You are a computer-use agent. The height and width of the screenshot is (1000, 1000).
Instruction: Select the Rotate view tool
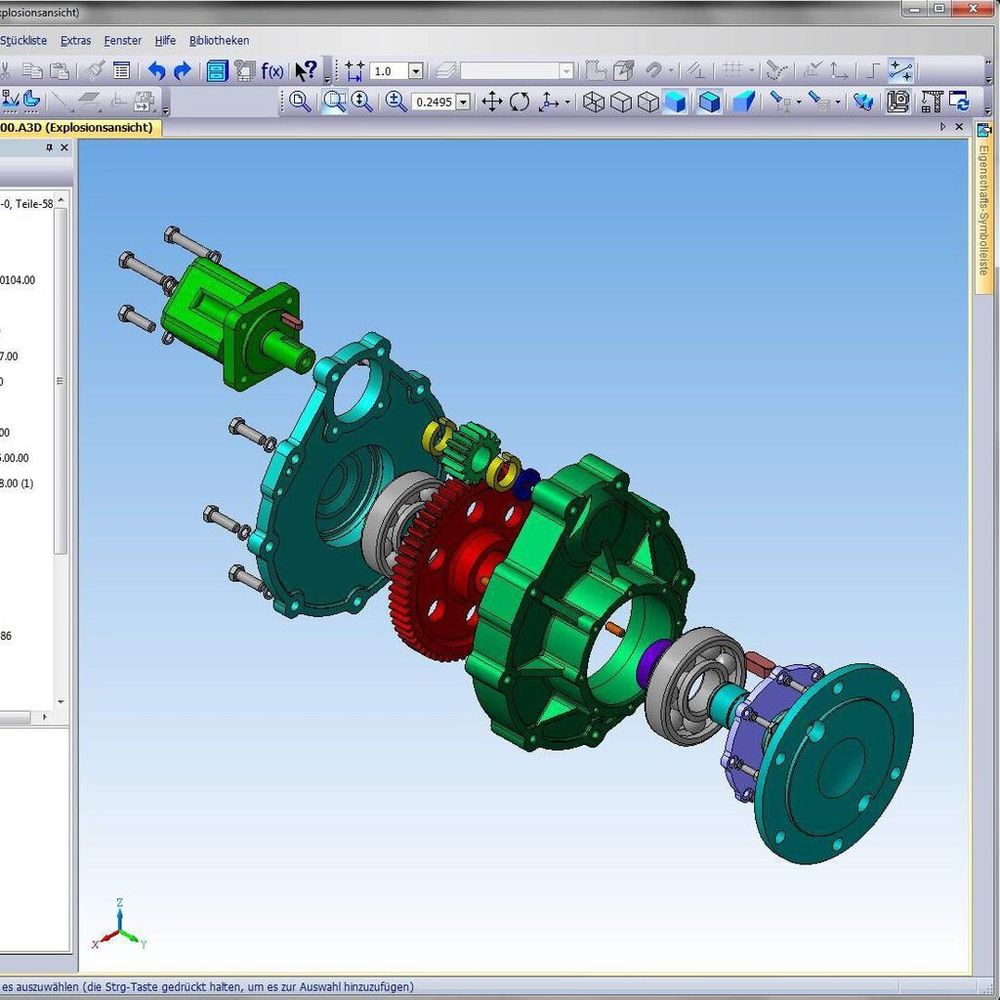pos(520,102)
